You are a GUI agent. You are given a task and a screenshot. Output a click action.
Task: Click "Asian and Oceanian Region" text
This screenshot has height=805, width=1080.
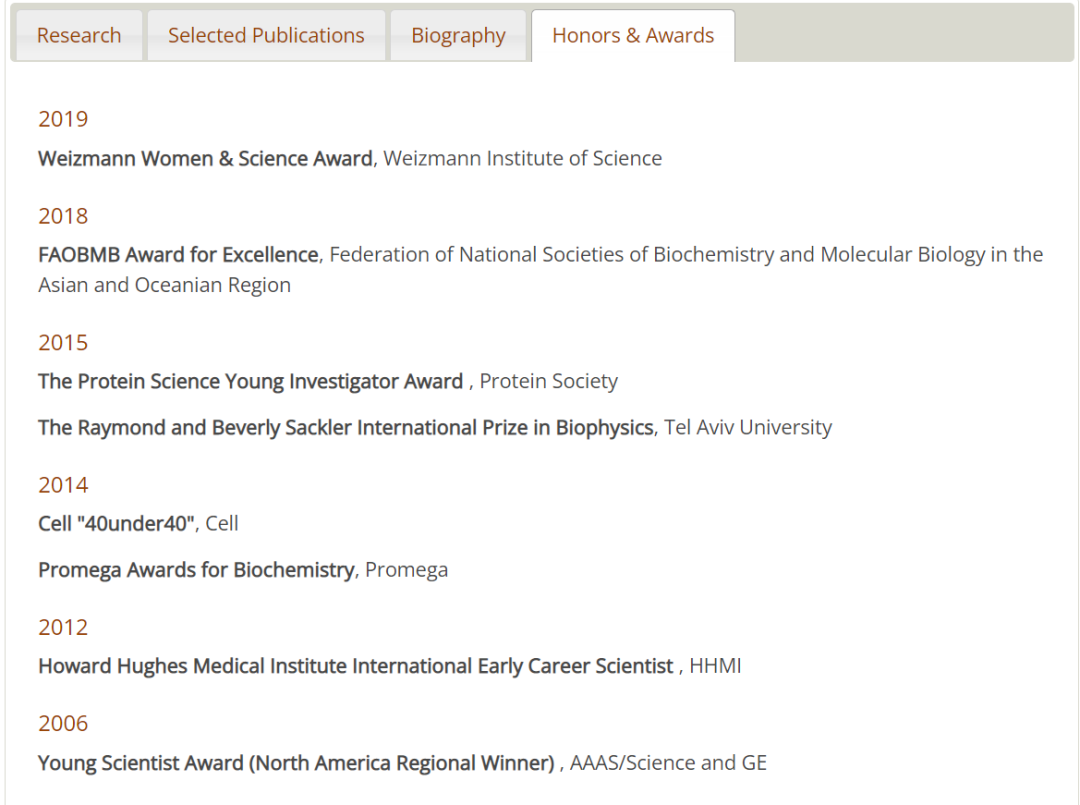tap(165, 285)
